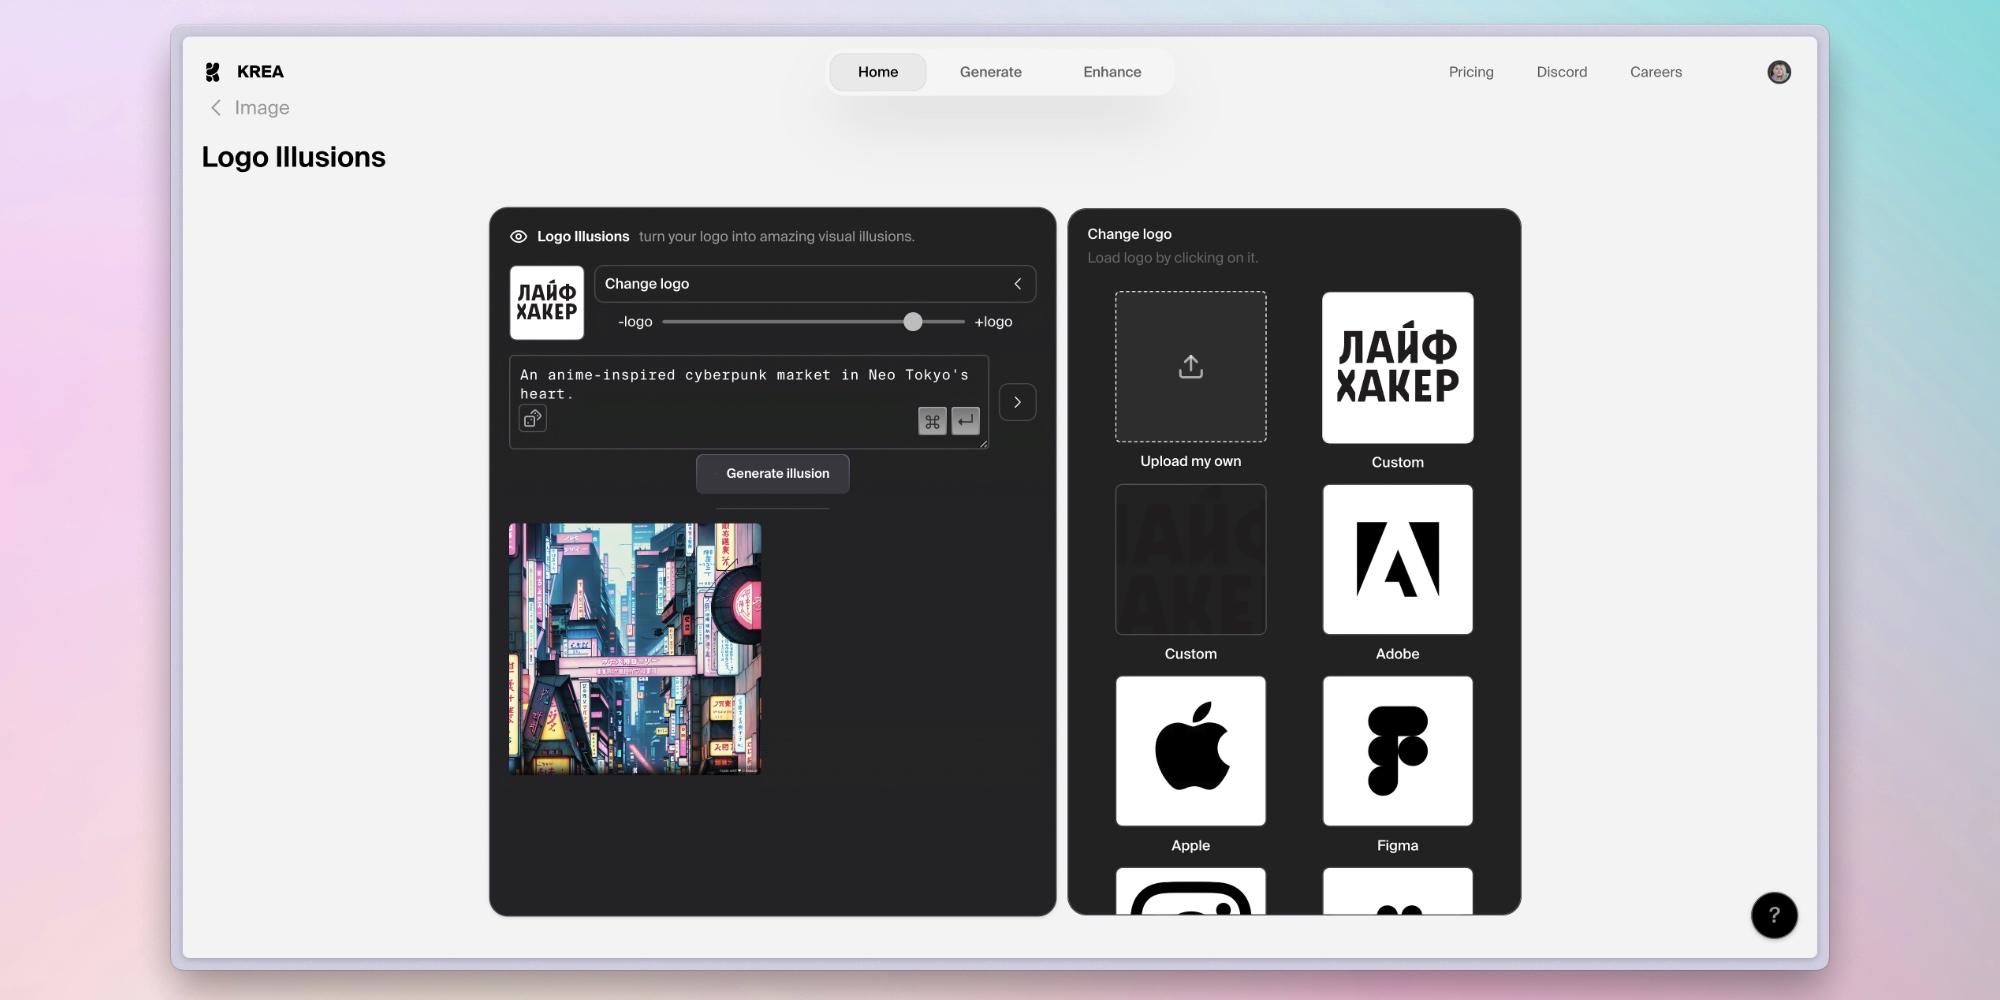This screenshot has width=2000, height=1000.
Task: Click the Logo Illusions eye icon
Action: tap(518, 237)
